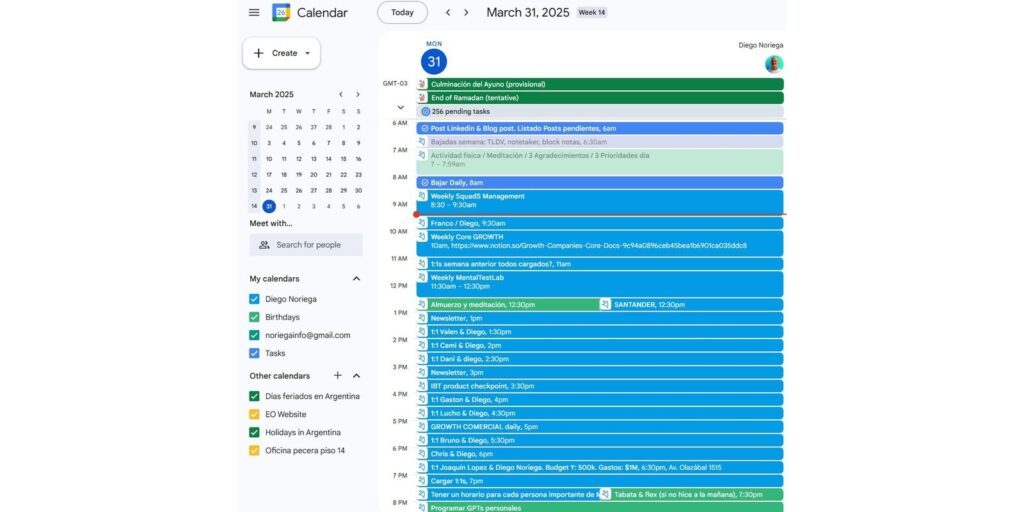Open the Weekly SquadS Management event

click(x=600, y=200)
